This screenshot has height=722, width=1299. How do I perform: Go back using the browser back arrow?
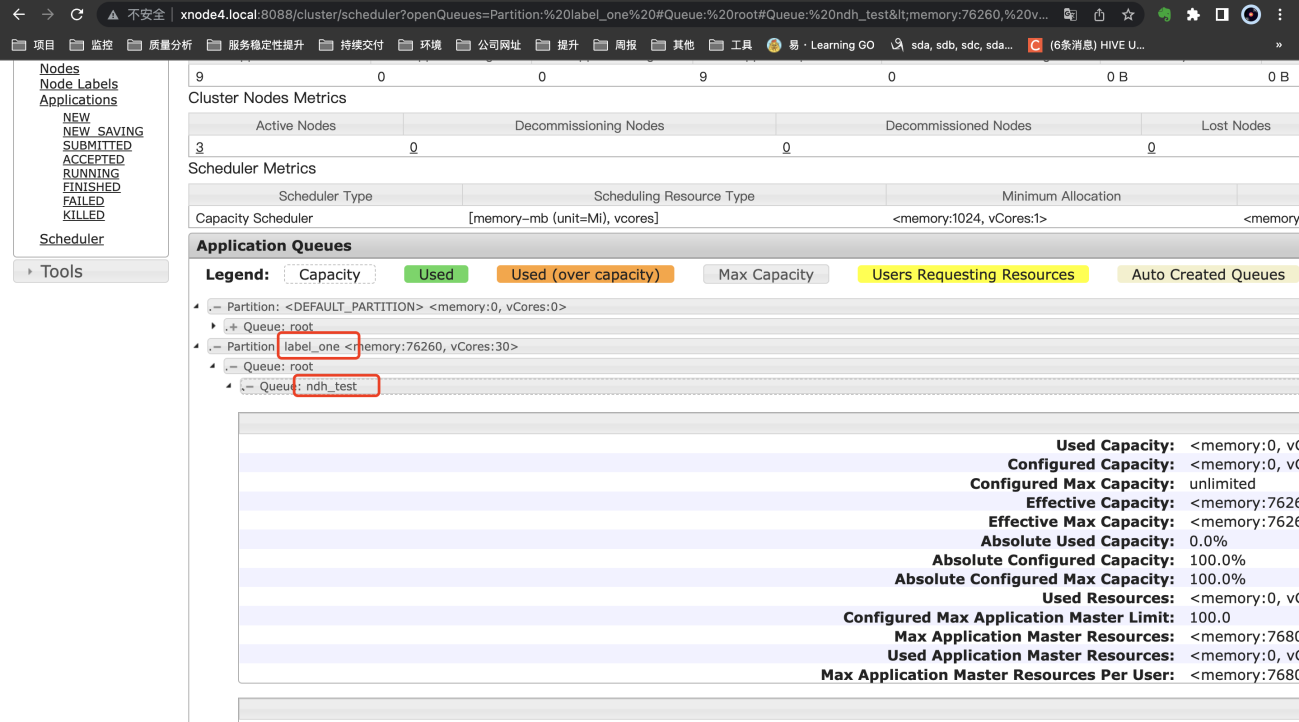tap(18, 15)
